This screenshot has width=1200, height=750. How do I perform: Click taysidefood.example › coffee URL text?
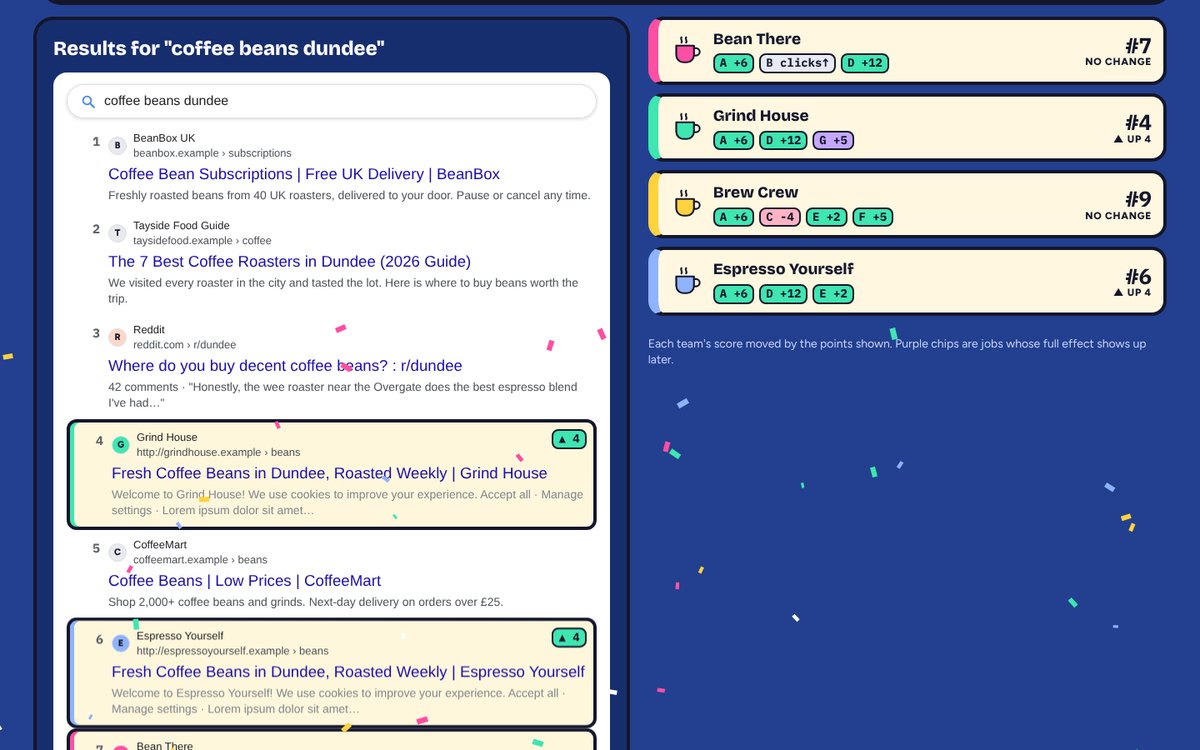(202, 241)
